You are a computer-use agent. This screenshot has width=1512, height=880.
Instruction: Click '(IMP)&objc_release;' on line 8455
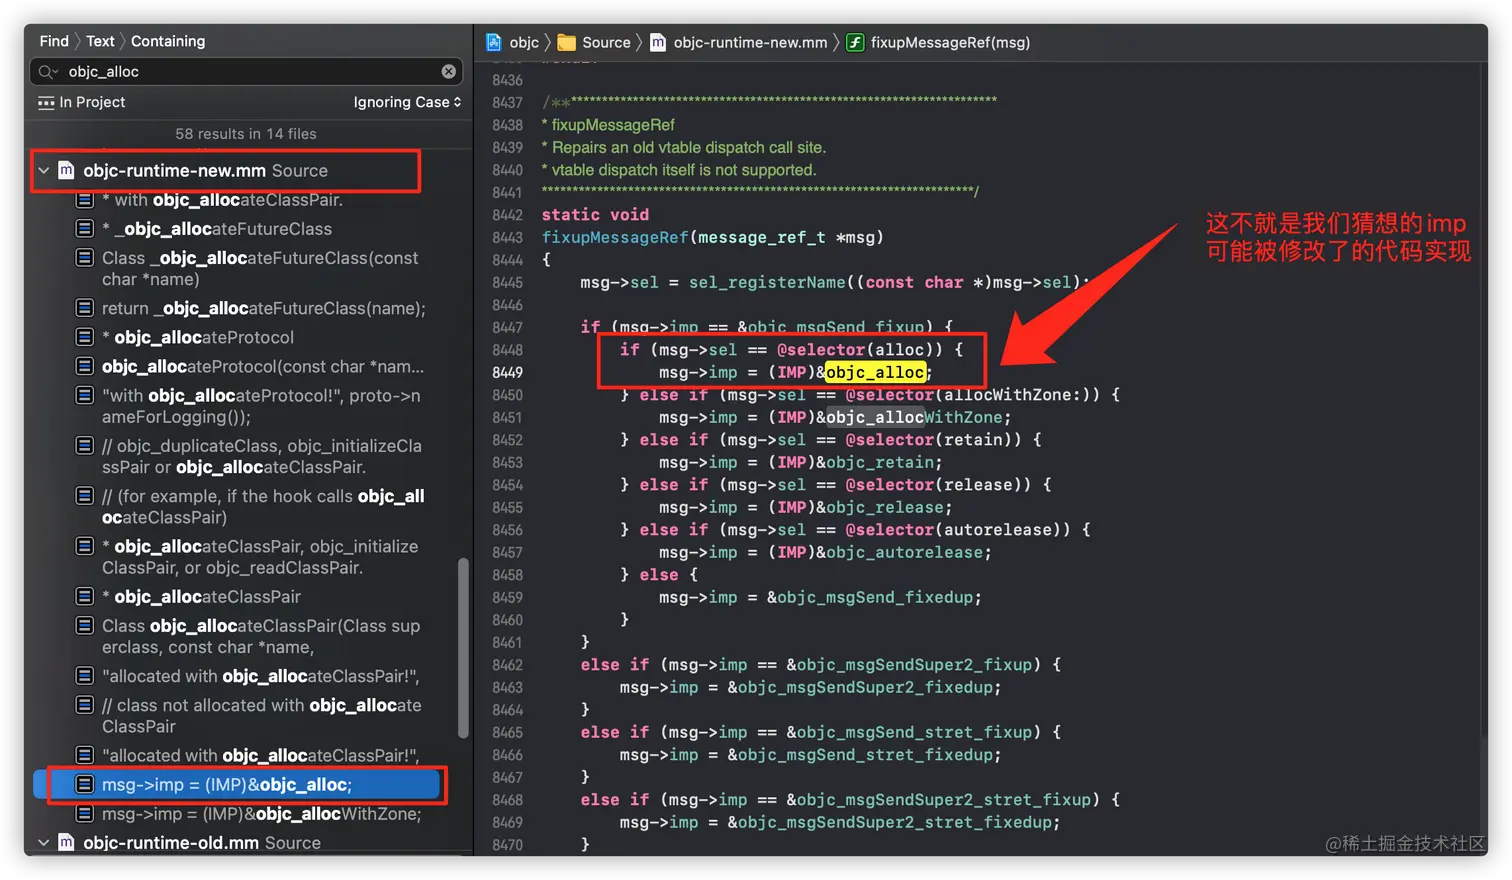click(860, 507)
